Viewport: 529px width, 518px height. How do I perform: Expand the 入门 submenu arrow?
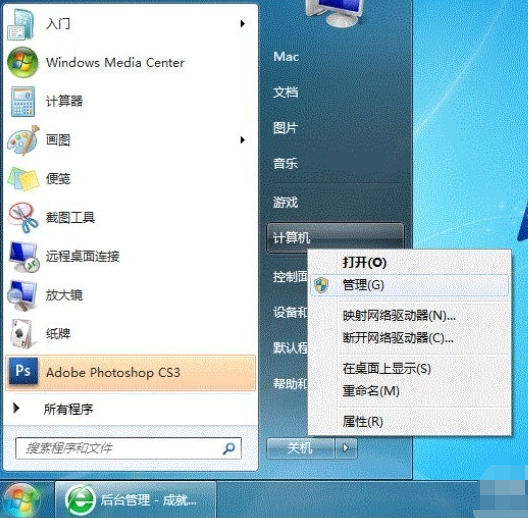coord(242,24)
